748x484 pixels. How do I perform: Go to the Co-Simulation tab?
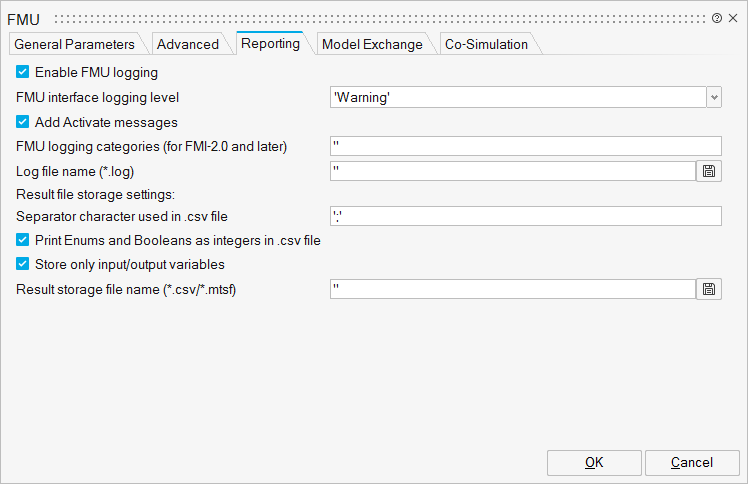click(x=486, y=44)
